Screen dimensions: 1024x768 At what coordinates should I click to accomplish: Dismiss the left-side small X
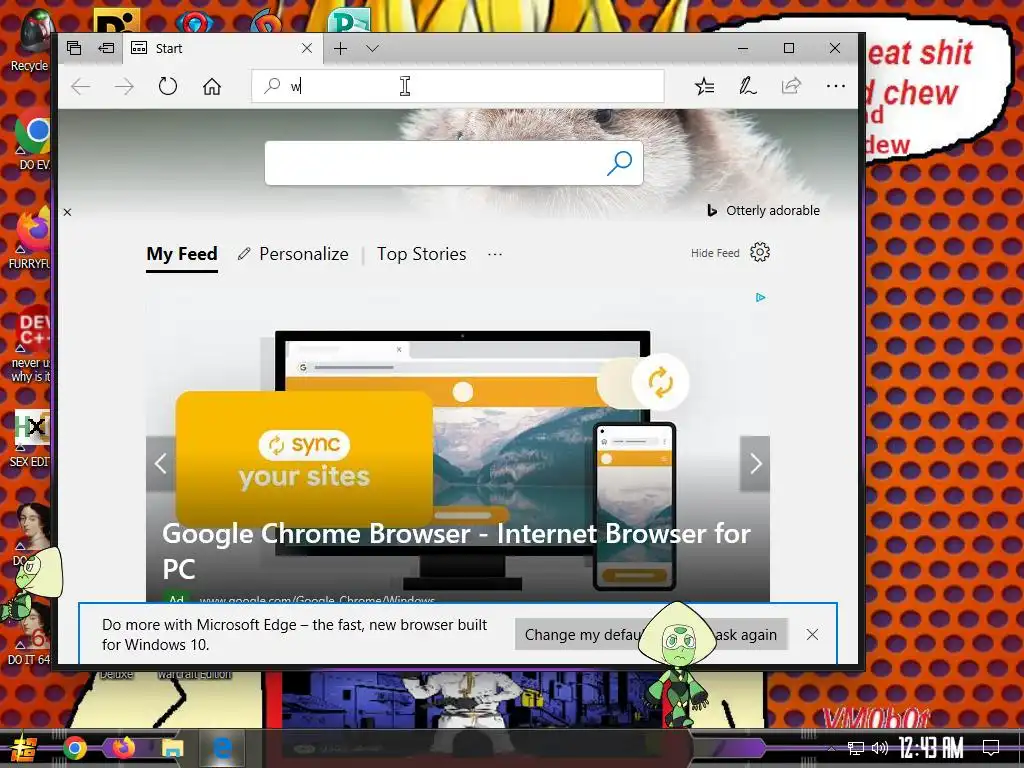pyautogui.click(x=67, y=212)
